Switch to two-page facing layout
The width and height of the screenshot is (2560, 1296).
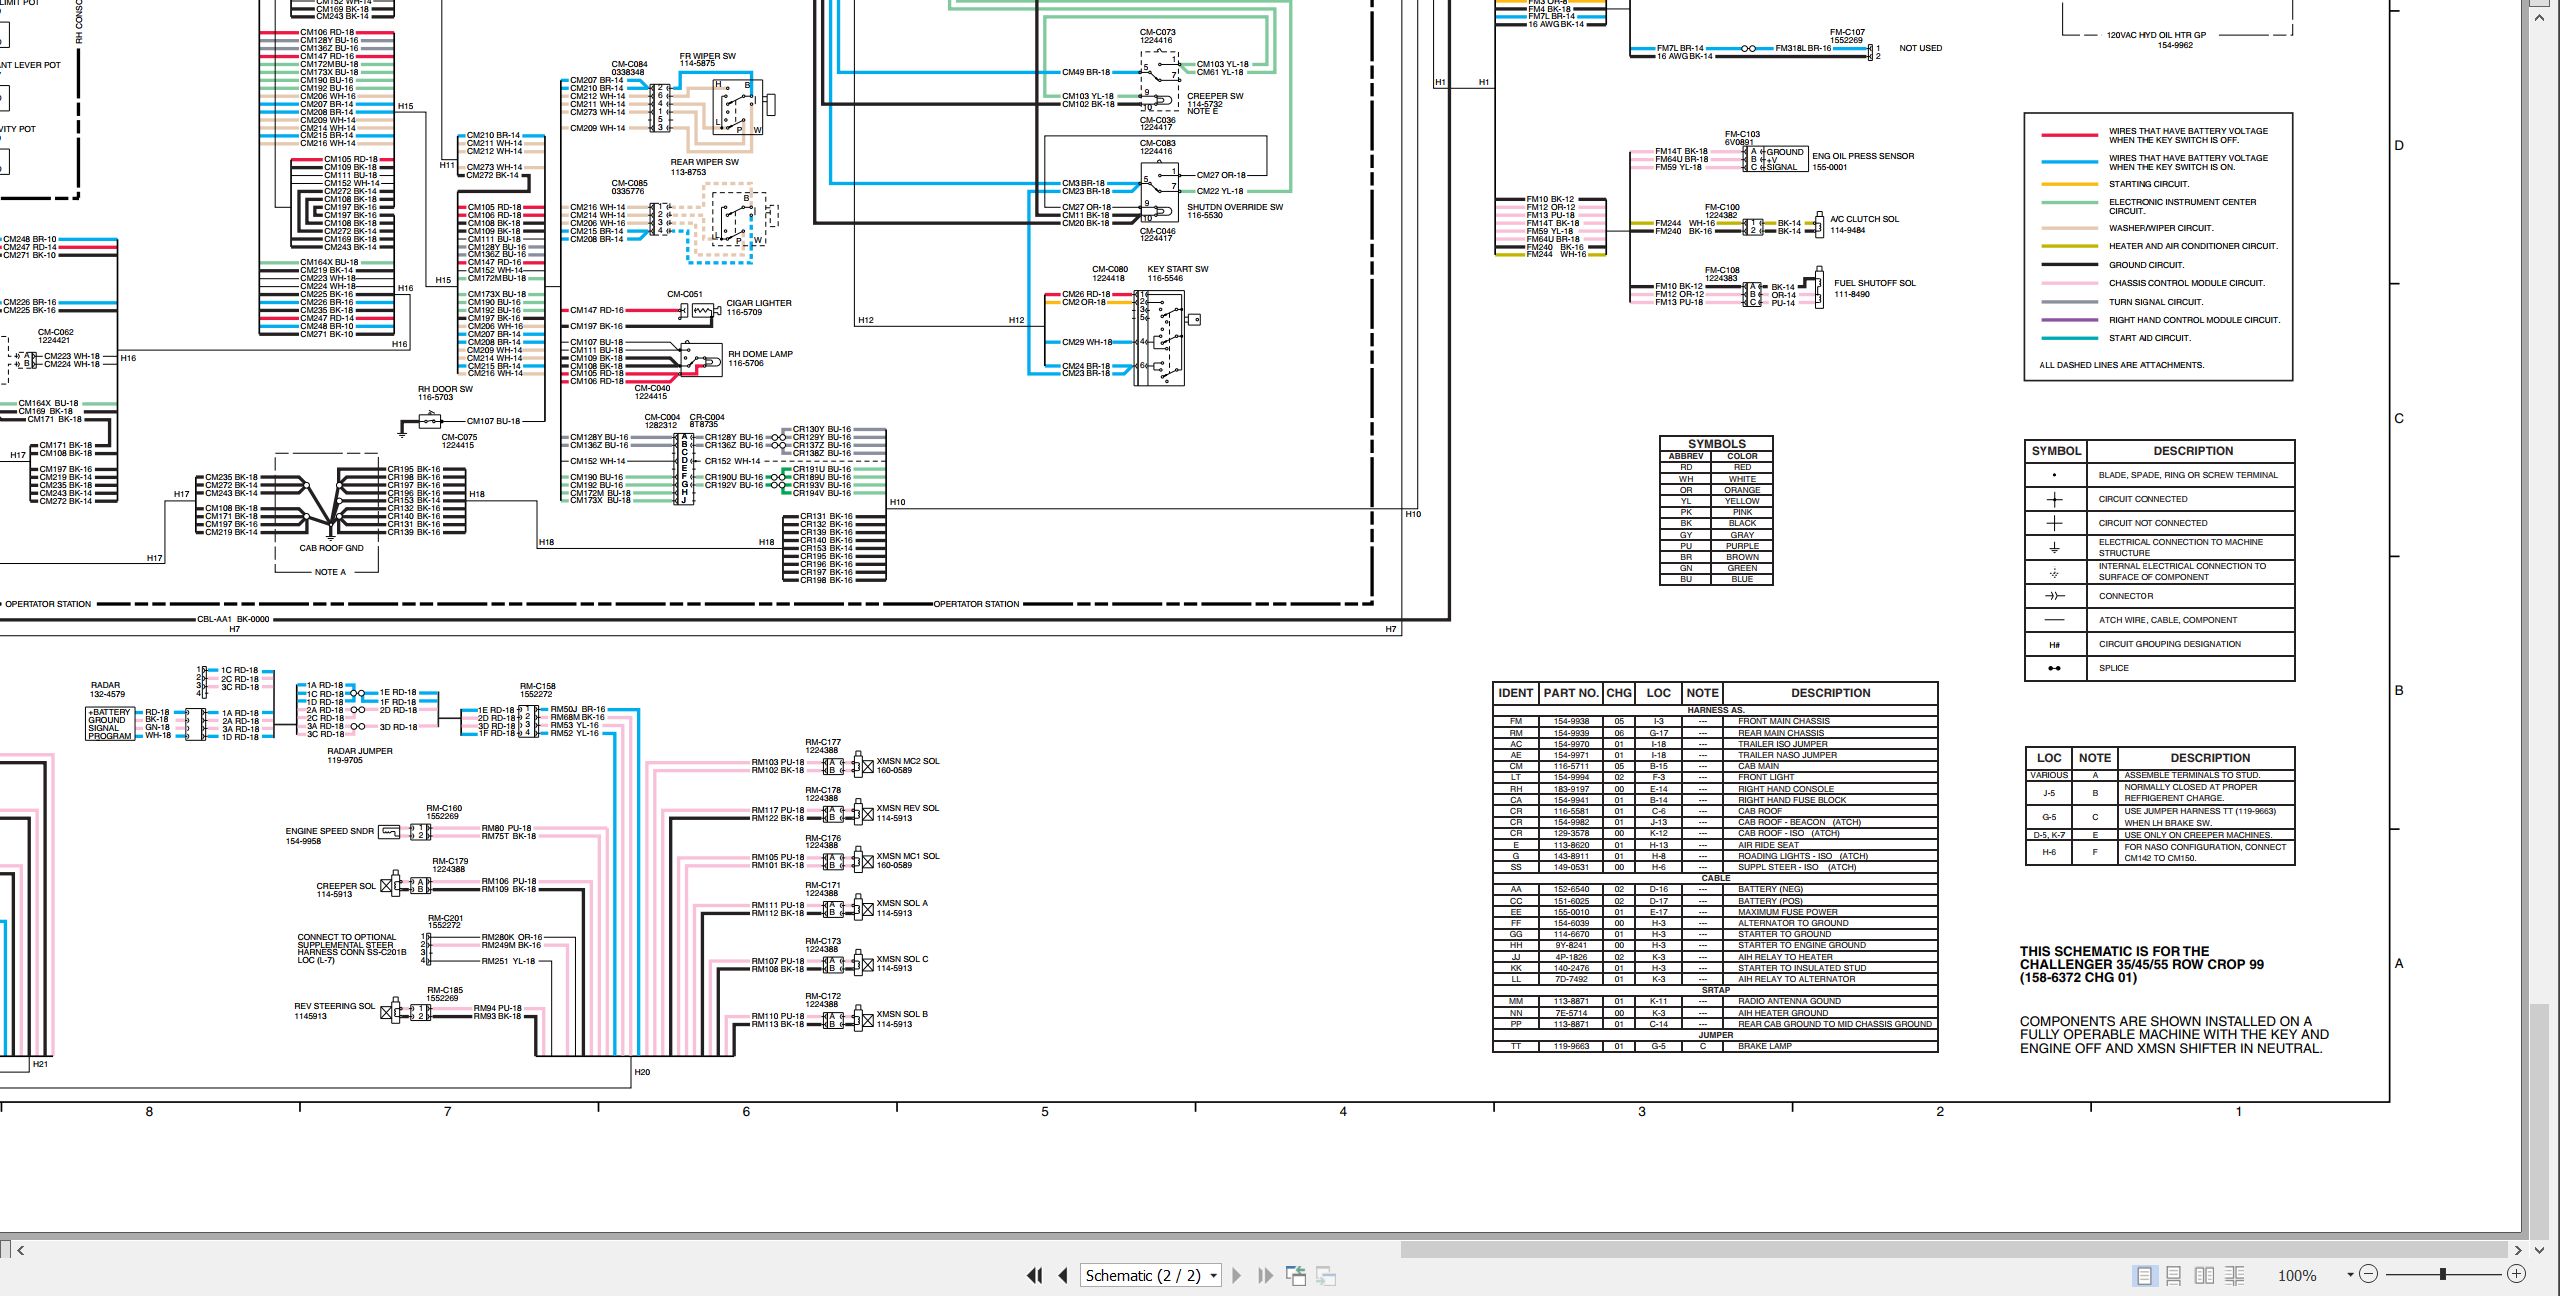coord(2204,1275)
